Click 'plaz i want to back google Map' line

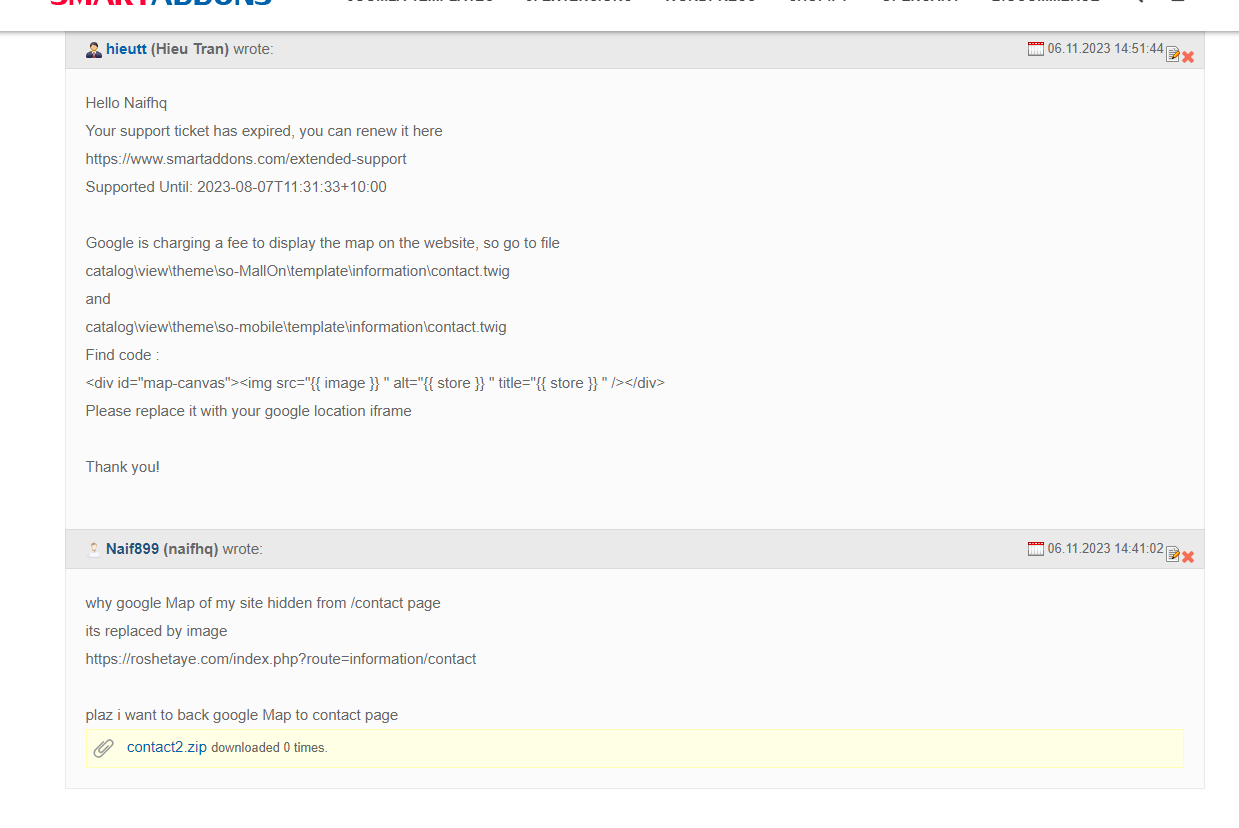point(242,715)
